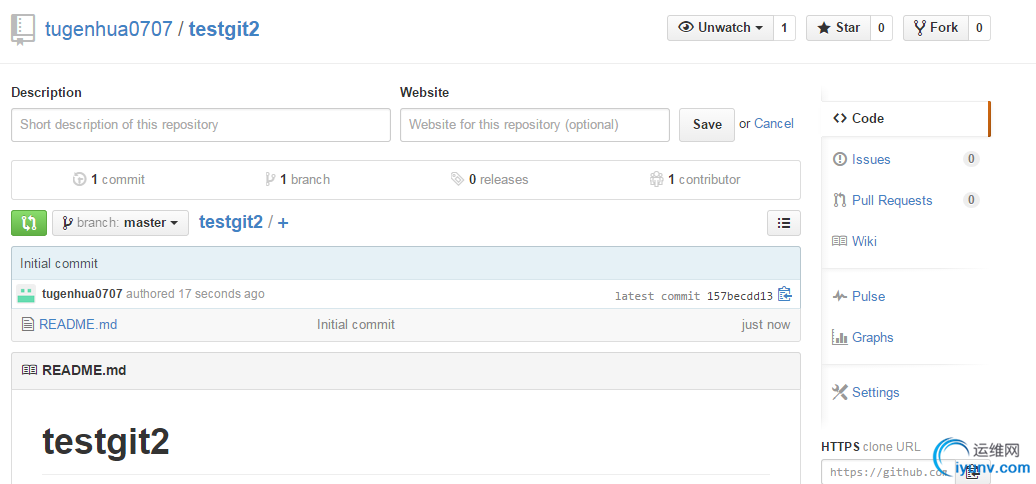Open the Issues tab
The height and width of the screenshot is (484, 1036).
871,159
